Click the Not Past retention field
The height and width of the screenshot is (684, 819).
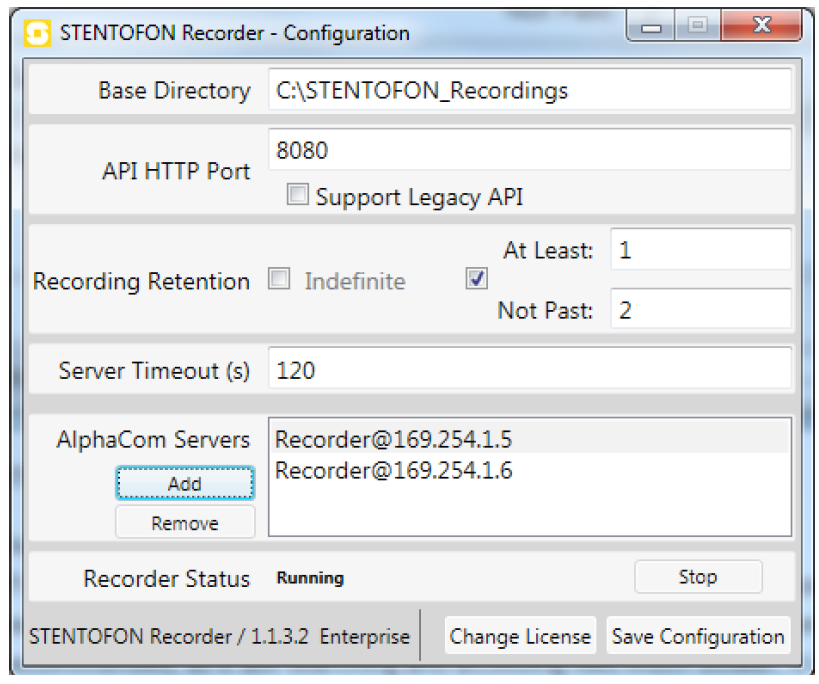700,310
